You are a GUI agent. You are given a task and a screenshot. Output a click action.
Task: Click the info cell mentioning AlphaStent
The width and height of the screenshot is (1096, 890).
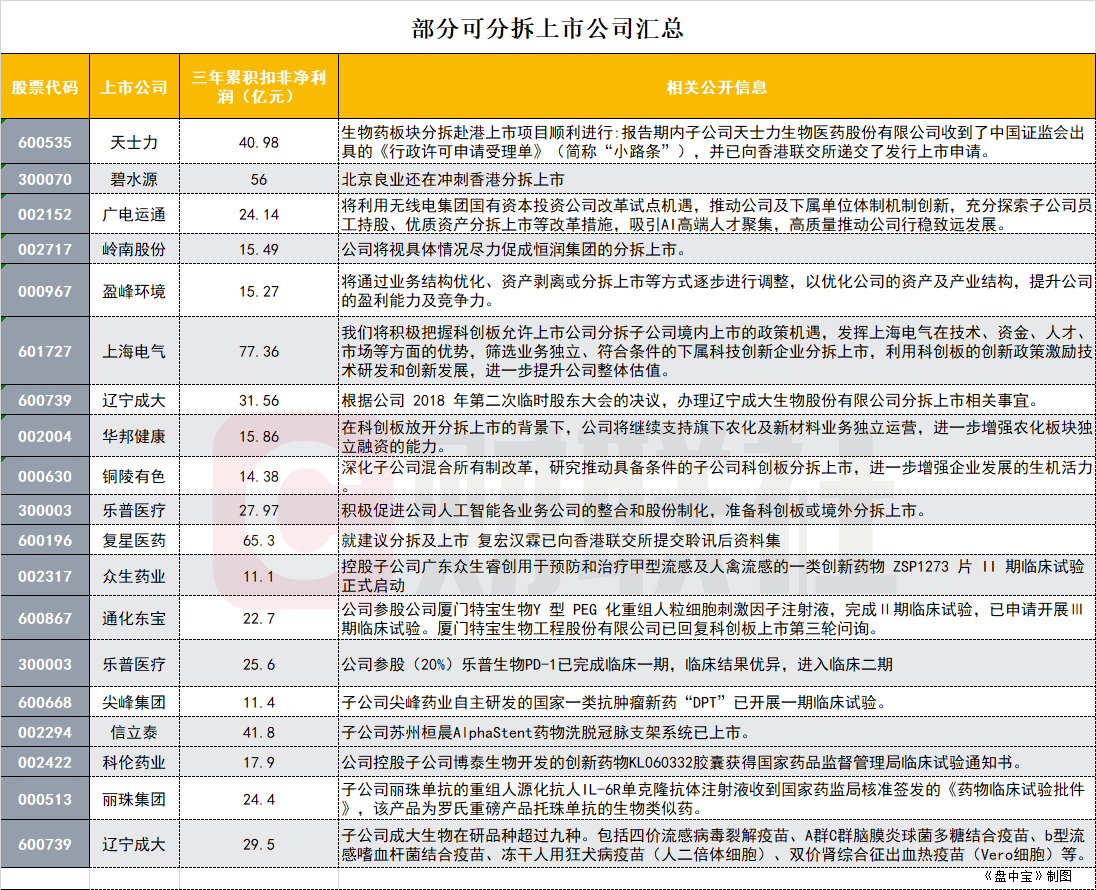[x=716, y=732]
